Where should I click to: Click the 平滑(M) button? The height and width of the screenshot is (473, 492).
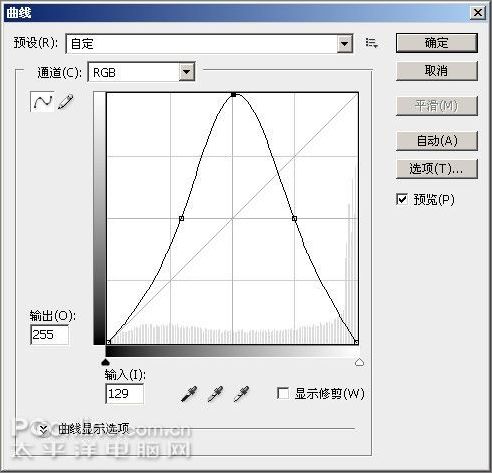click(437, 106)
